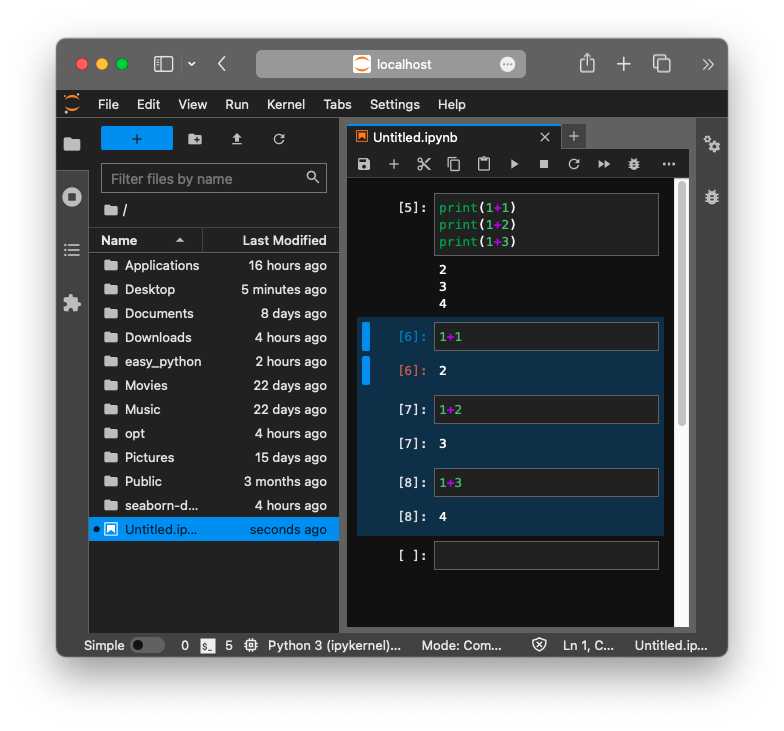Click the notebook vertical scrollbar
Screen dimensions: 784x731
coord(682,304)
